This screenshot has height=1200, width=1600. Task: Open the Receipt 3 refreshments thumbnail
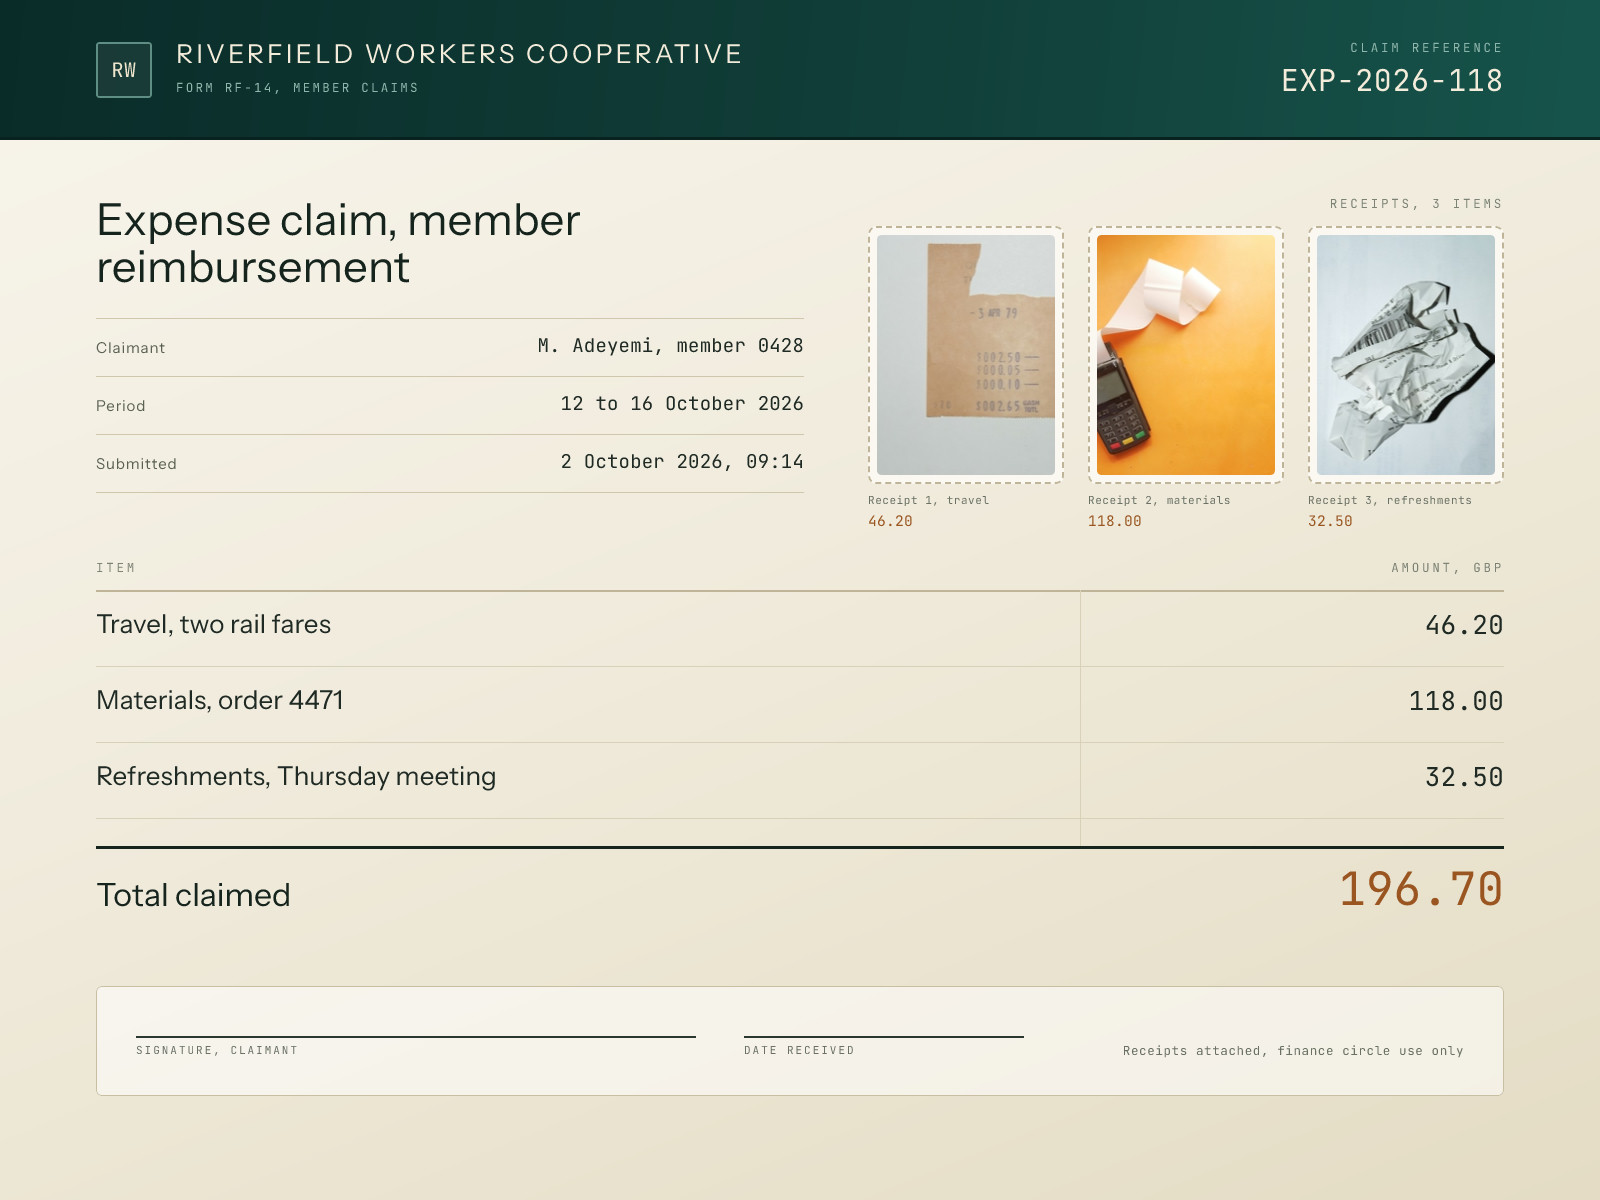coord(1406,355)
